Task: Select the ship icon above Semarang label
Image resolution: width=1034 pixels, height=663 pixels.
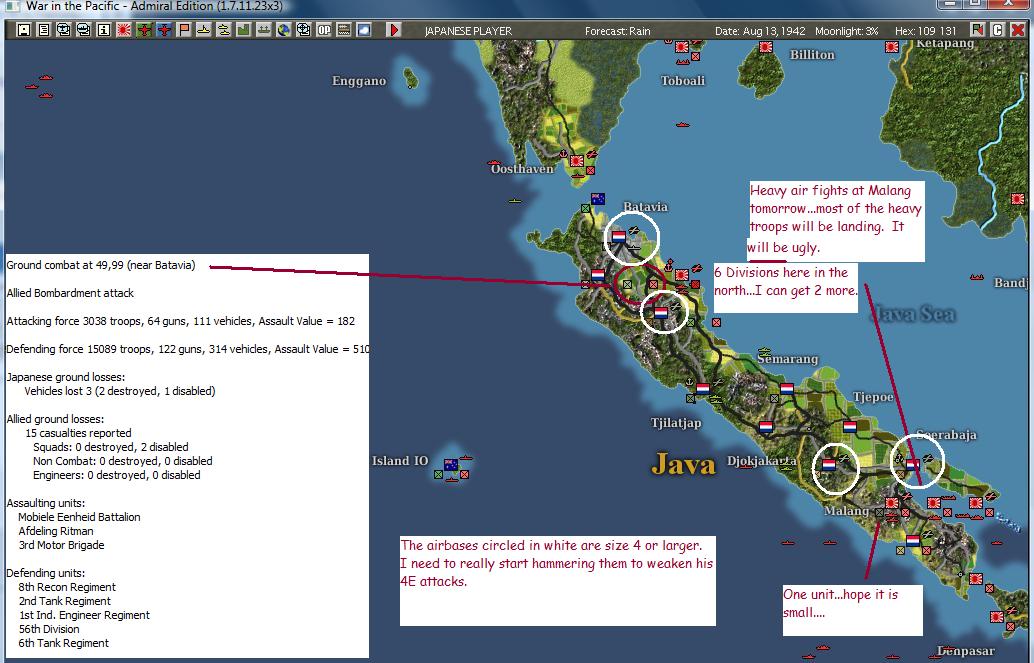Action: click(x=764, y=351)
